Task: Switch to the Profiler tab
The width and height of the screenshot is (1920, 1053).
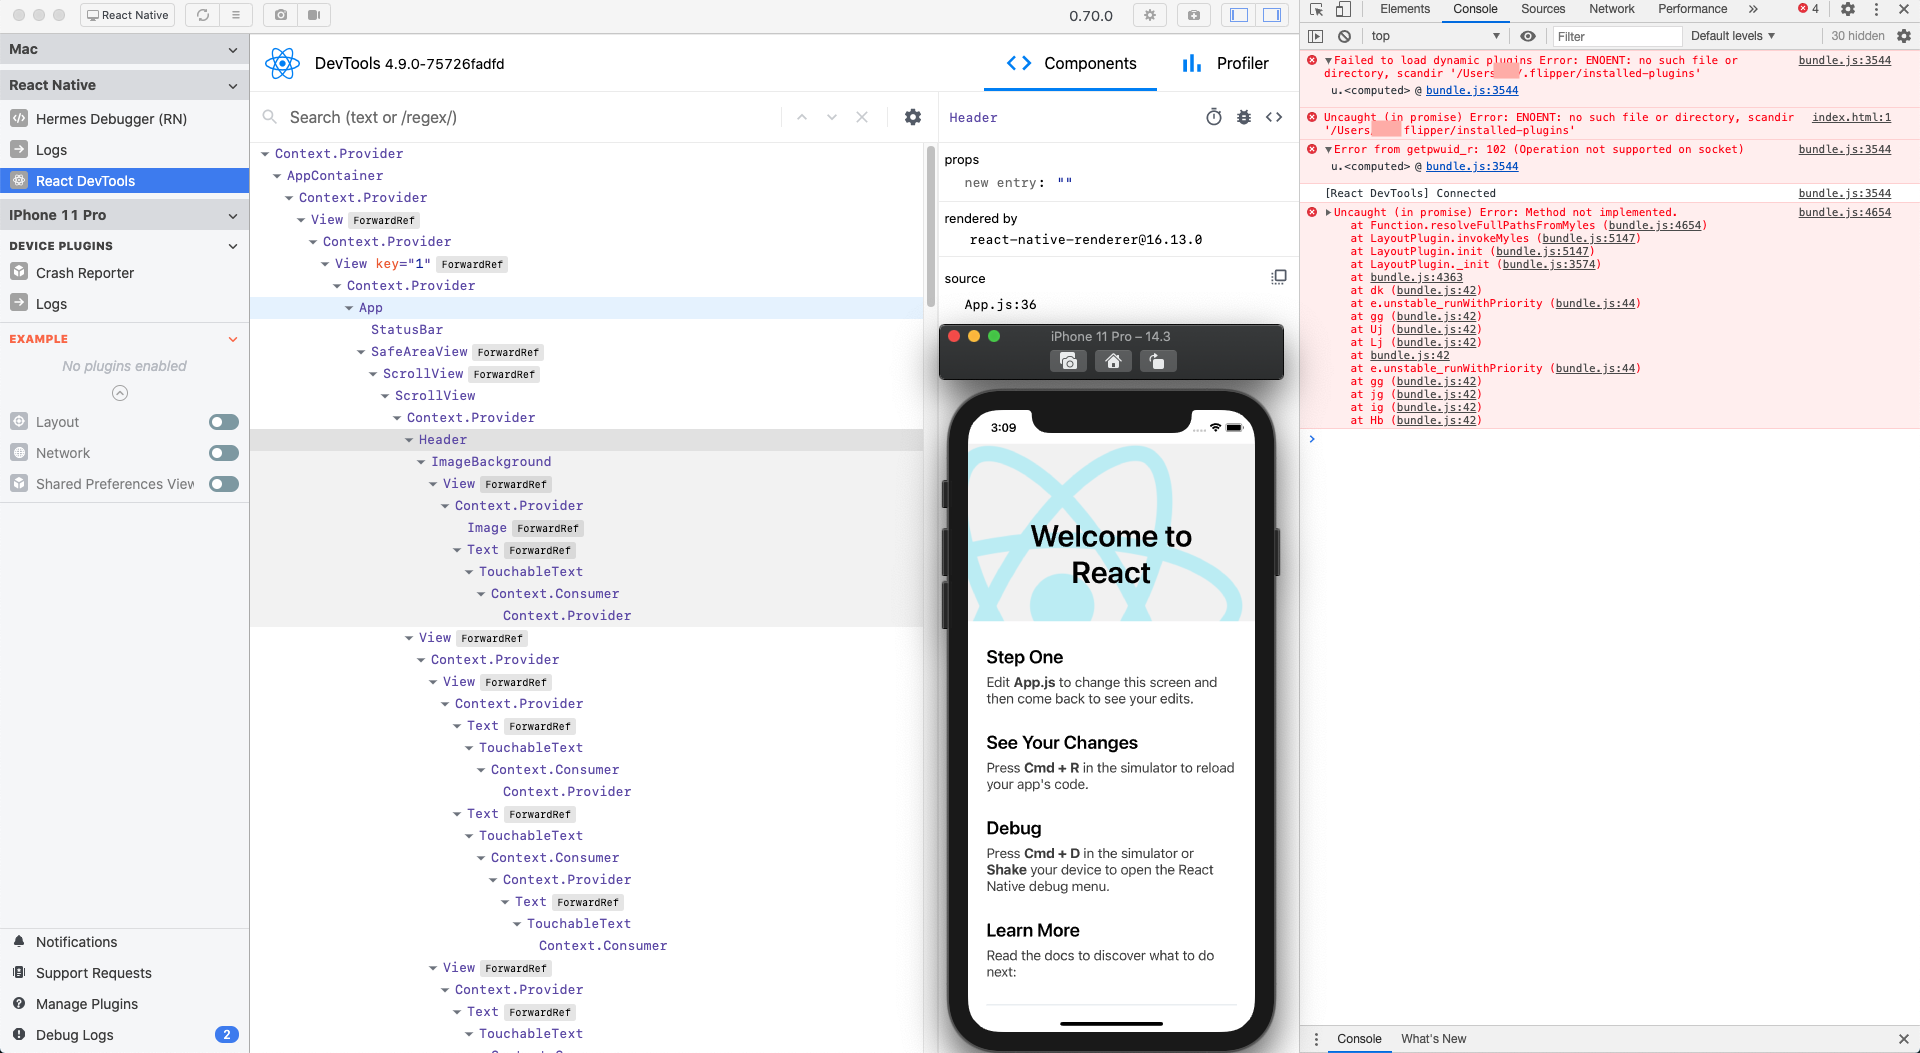Action: coord(1225,64)
